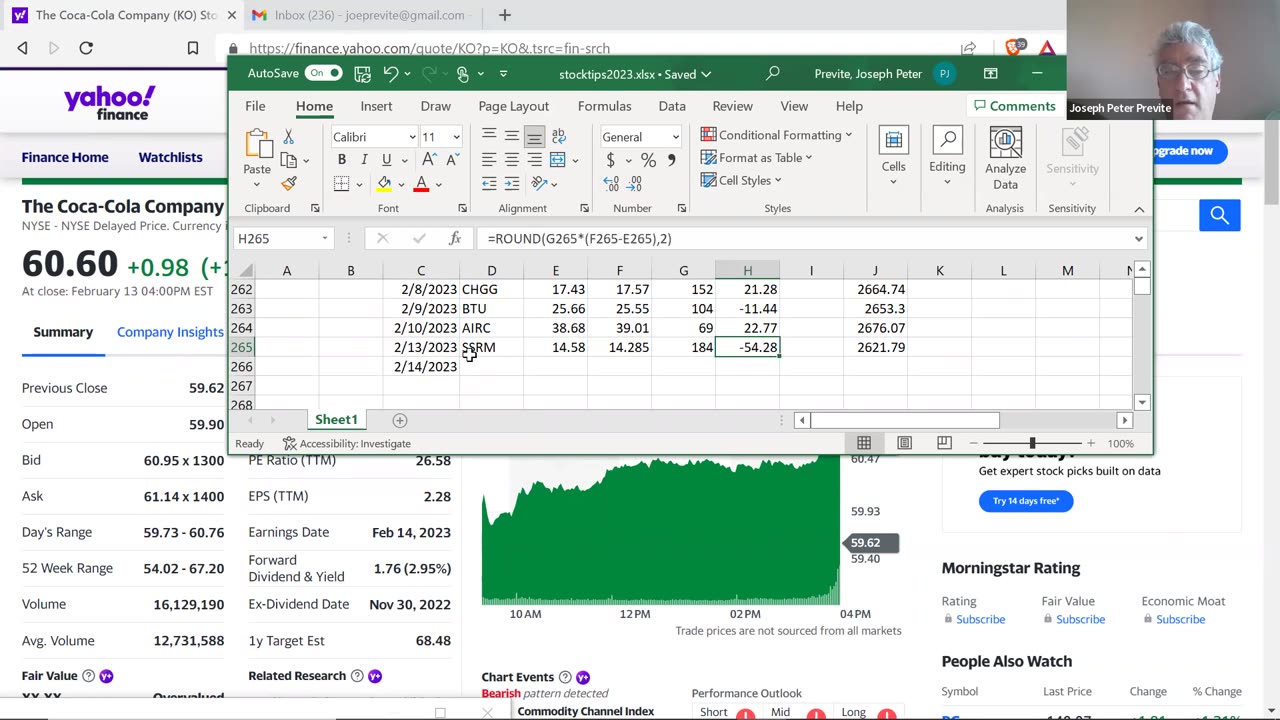Click the Insert Function fx icon

[455, 238]
